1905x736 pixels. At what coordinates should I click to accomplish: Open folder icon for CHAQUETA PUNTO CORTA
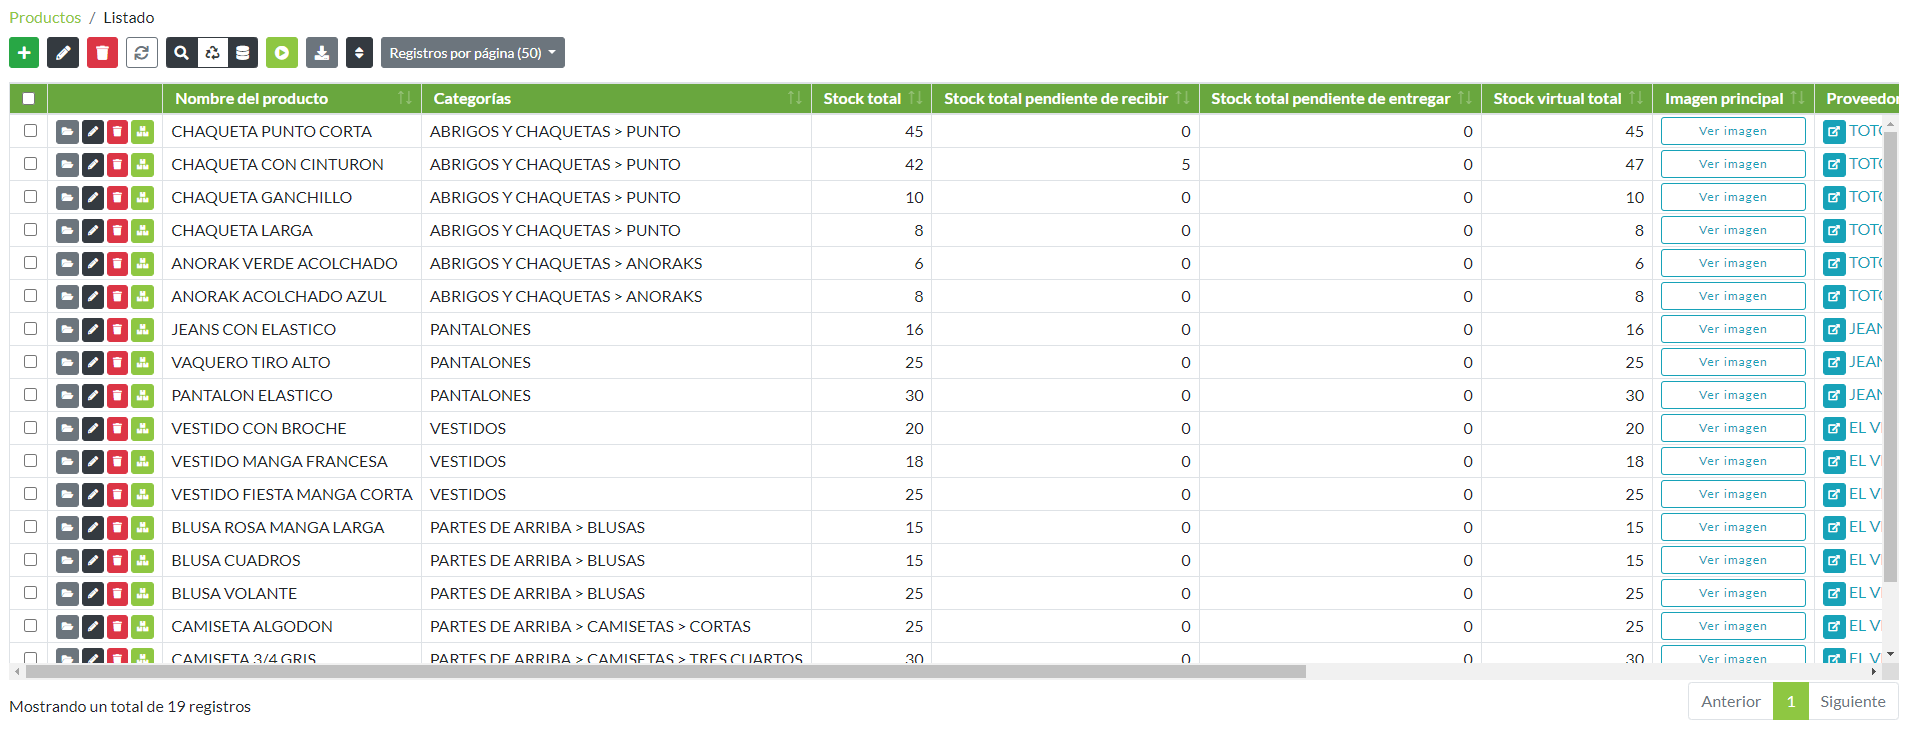coord(67,132)
